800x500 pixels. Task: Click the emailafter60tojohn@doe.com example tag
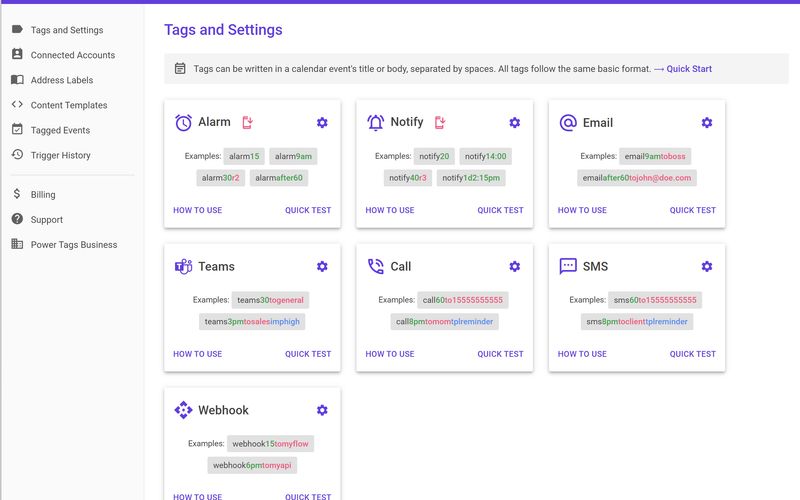click(637, 178)
